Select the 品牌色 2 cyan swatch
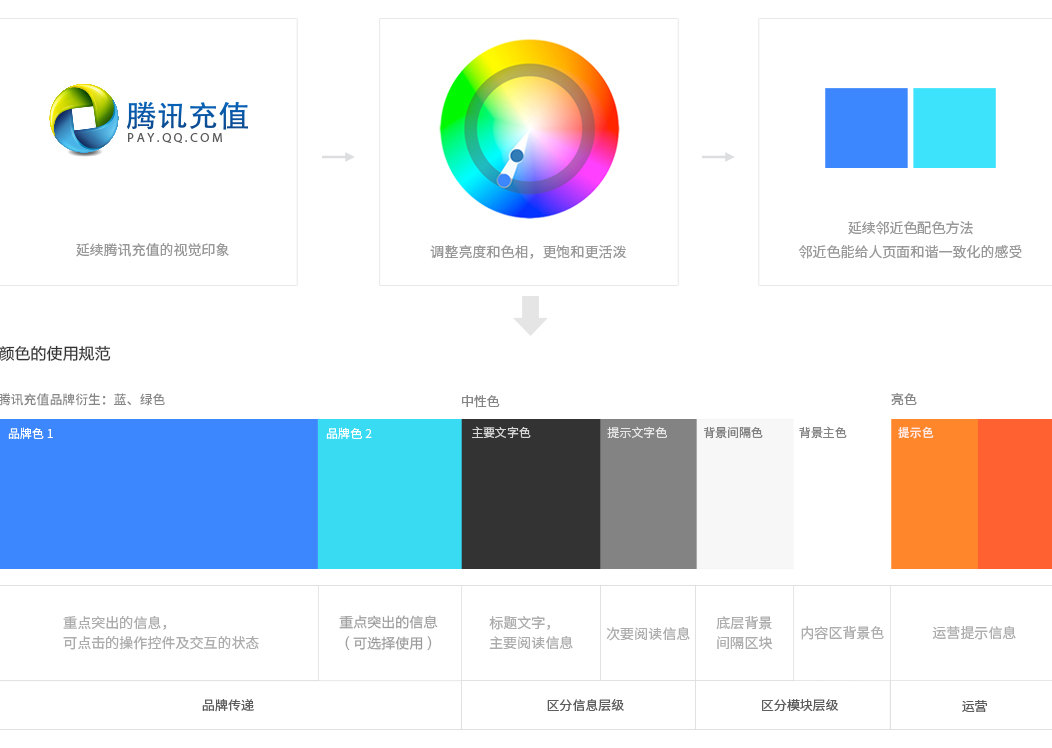 390,494
